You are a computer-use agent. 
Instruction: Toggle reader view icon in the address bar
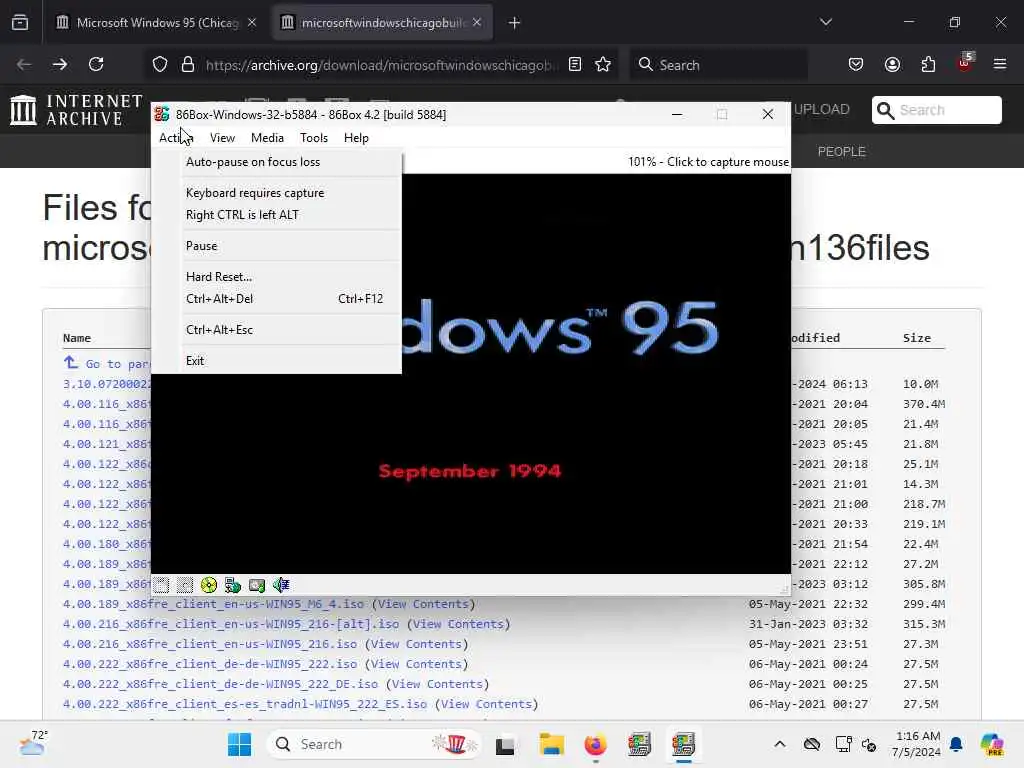[575, 65]
